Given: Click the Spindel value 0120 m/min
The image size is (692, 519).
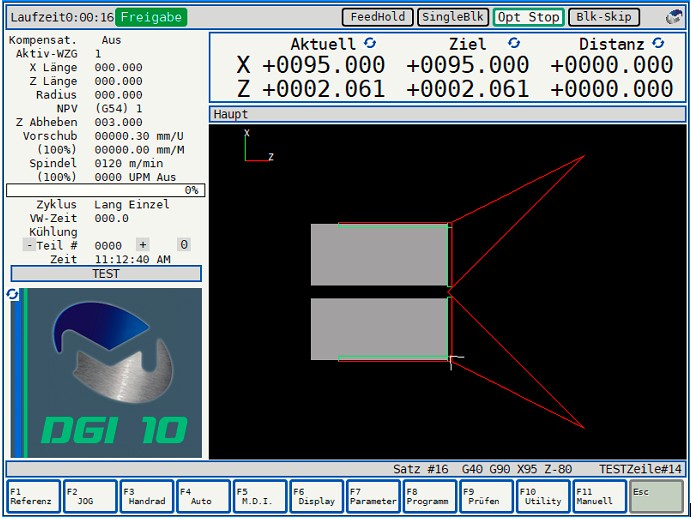Looking at the screenshot, I should click(129, 163).
